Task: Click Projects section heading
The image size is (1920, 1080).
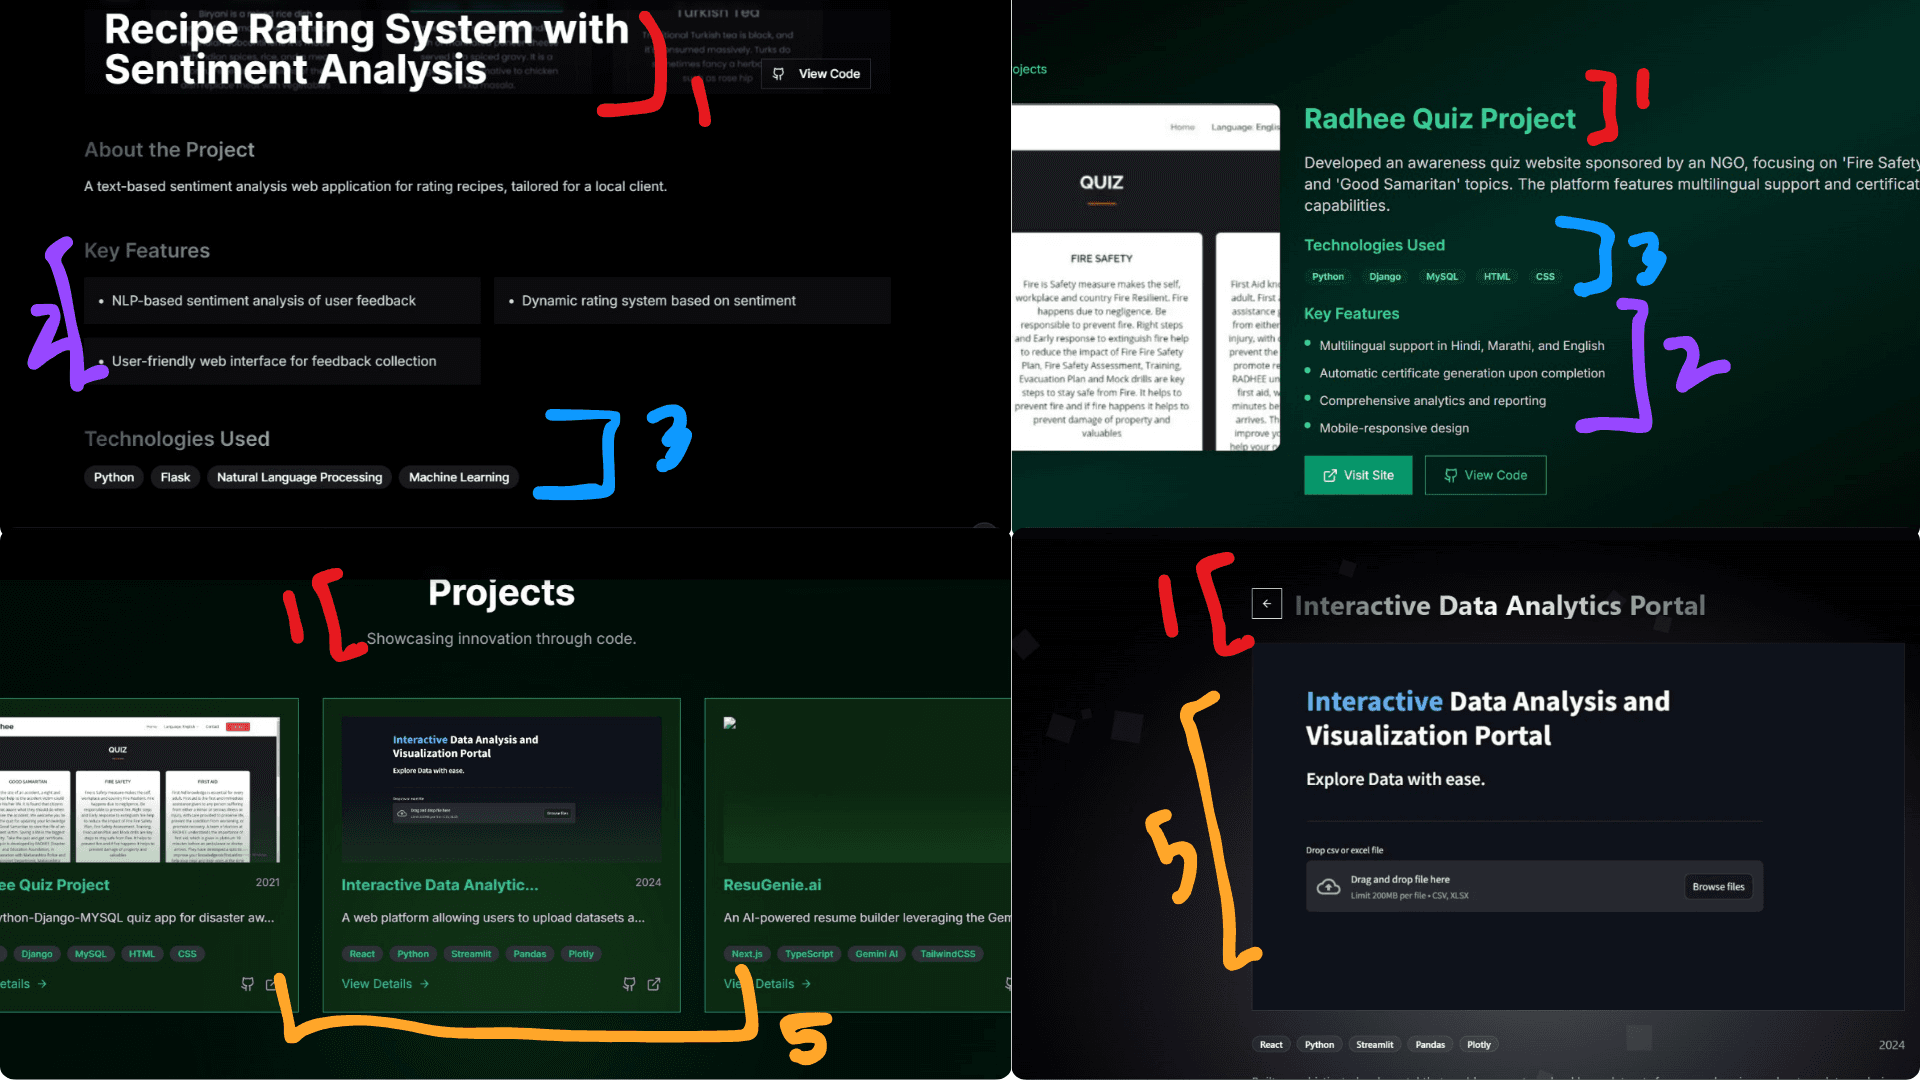Action: [x=501, y=593]
